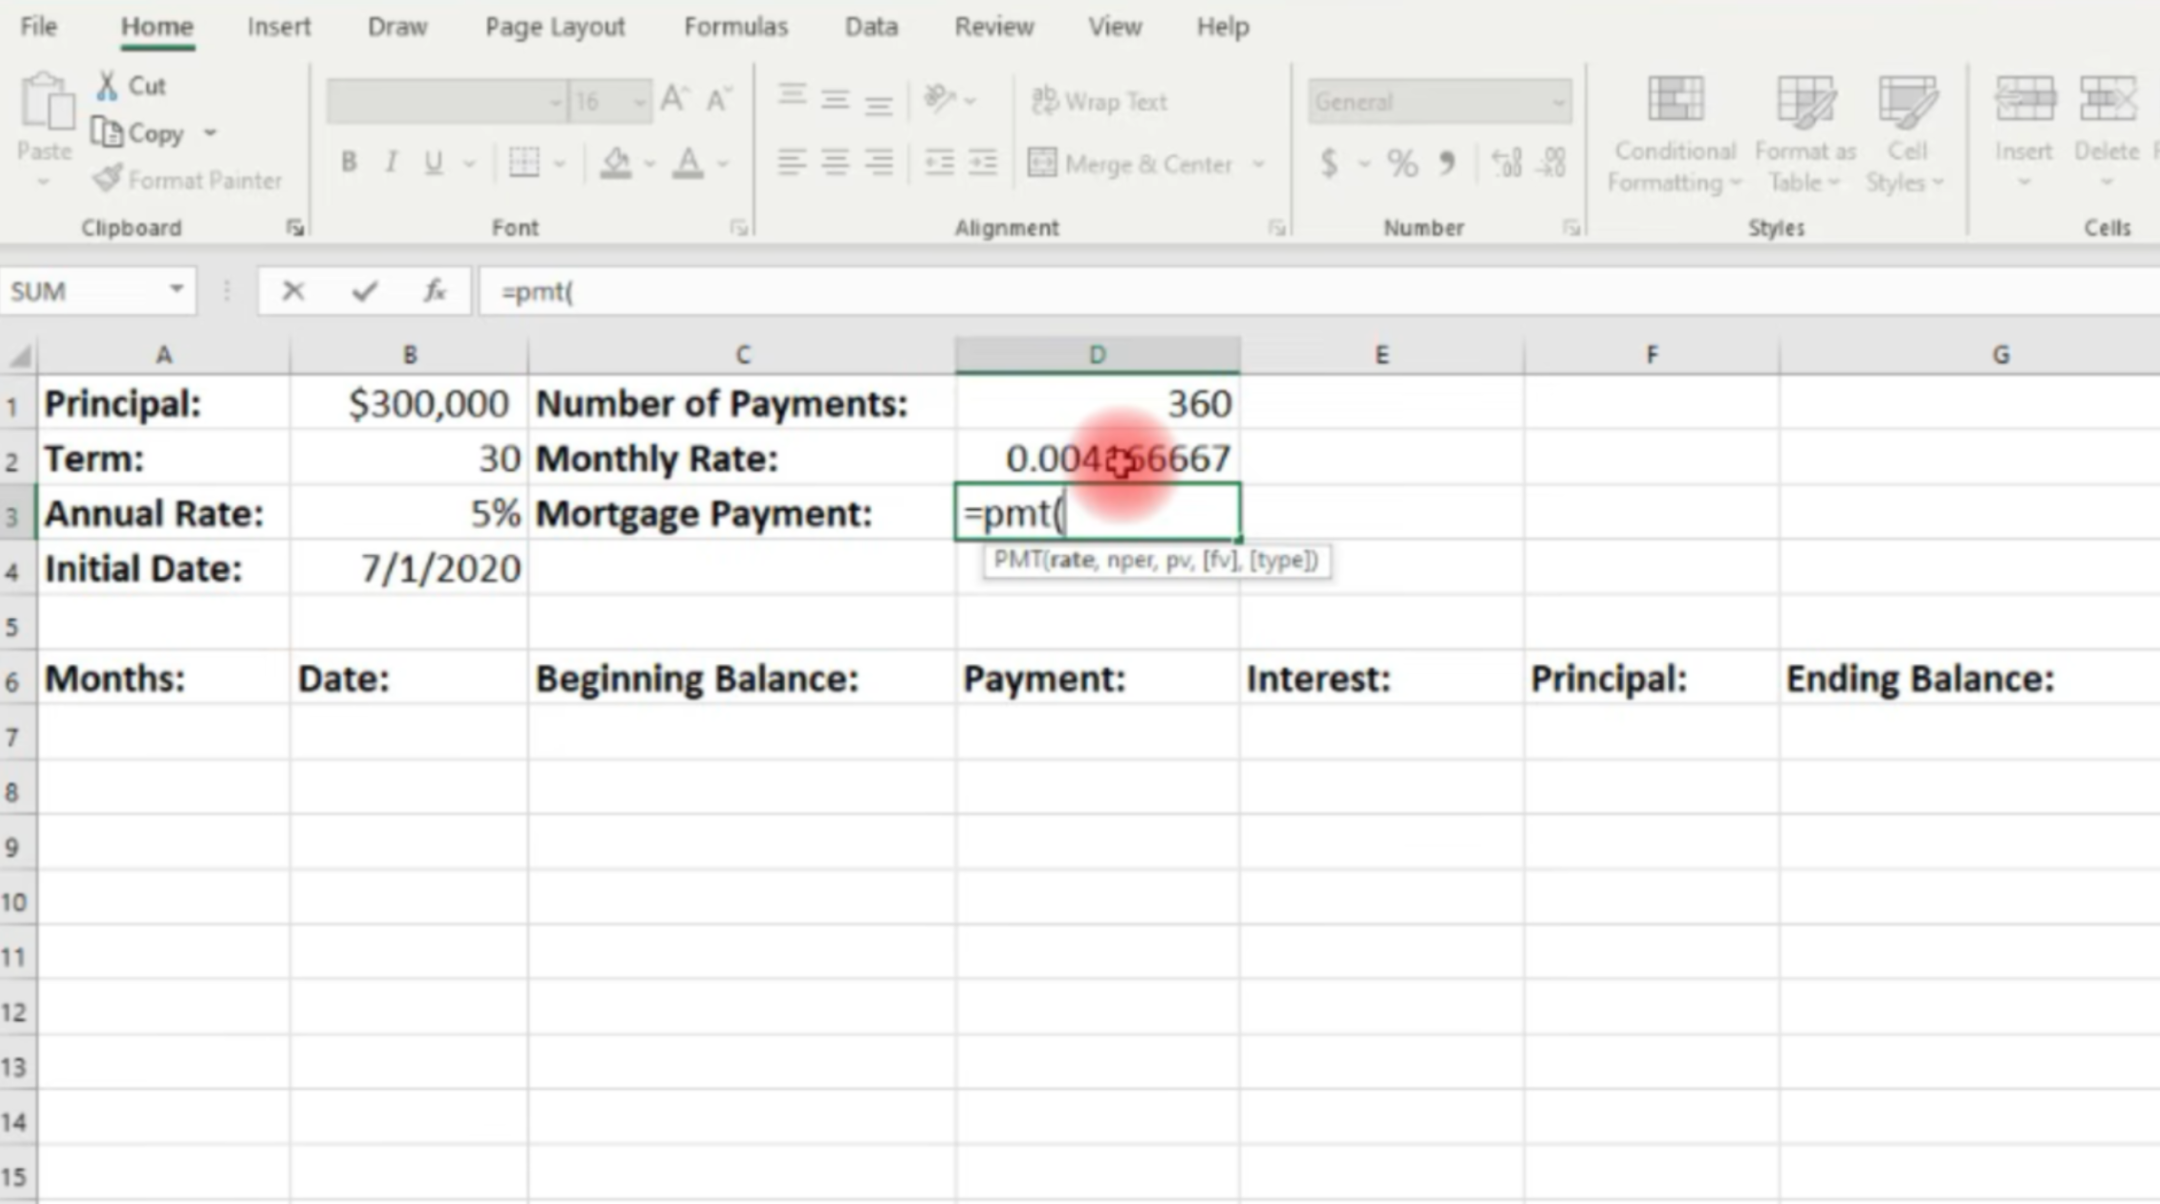The width and height of the screenshot is (2160, 1204).
Task: Toggle Underline formatting
Action: (433, 162)
